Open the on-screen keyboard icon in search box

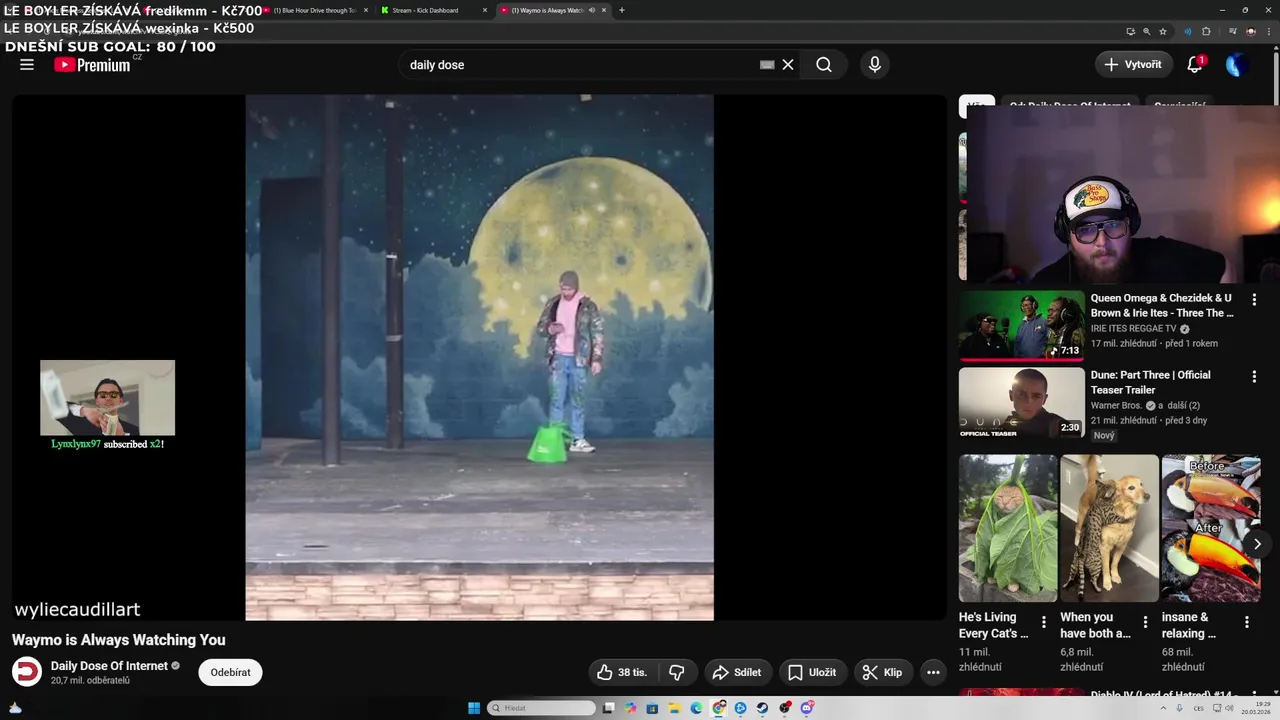pyautogui.click(x=767, y=65)
